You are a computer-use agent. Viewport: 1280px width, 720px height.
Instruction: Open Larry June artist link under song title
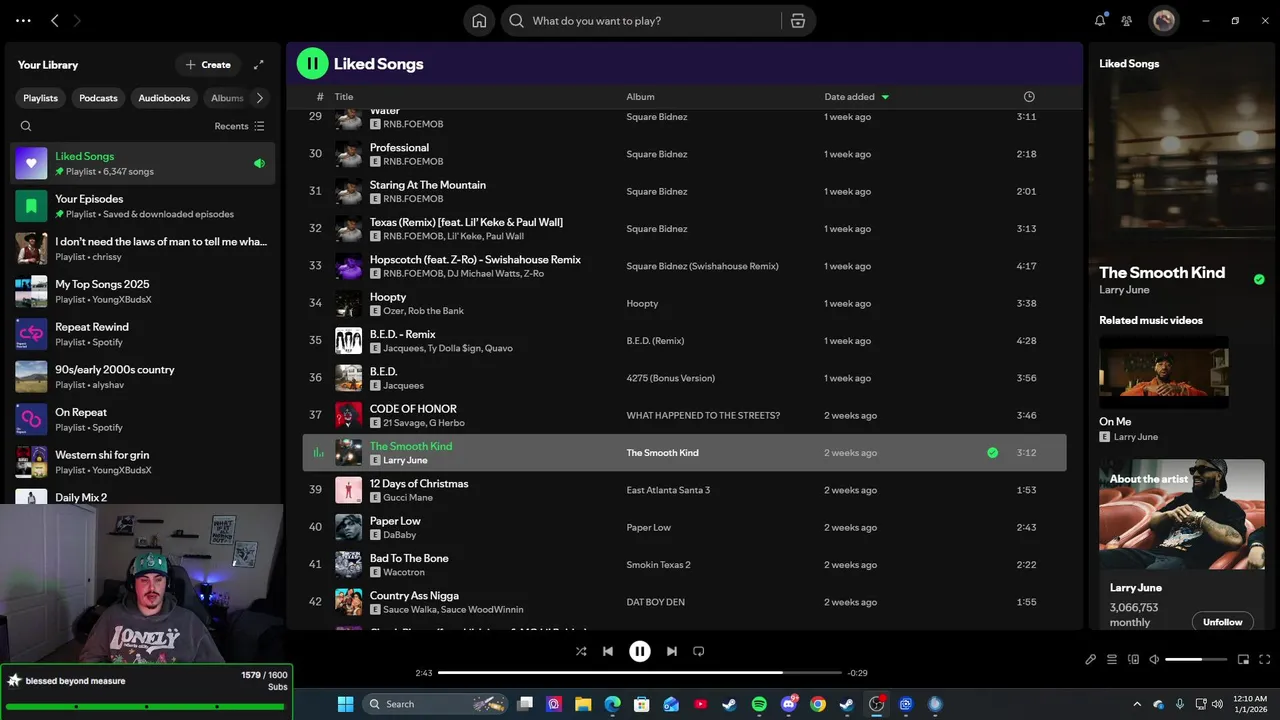coord(405,461)
